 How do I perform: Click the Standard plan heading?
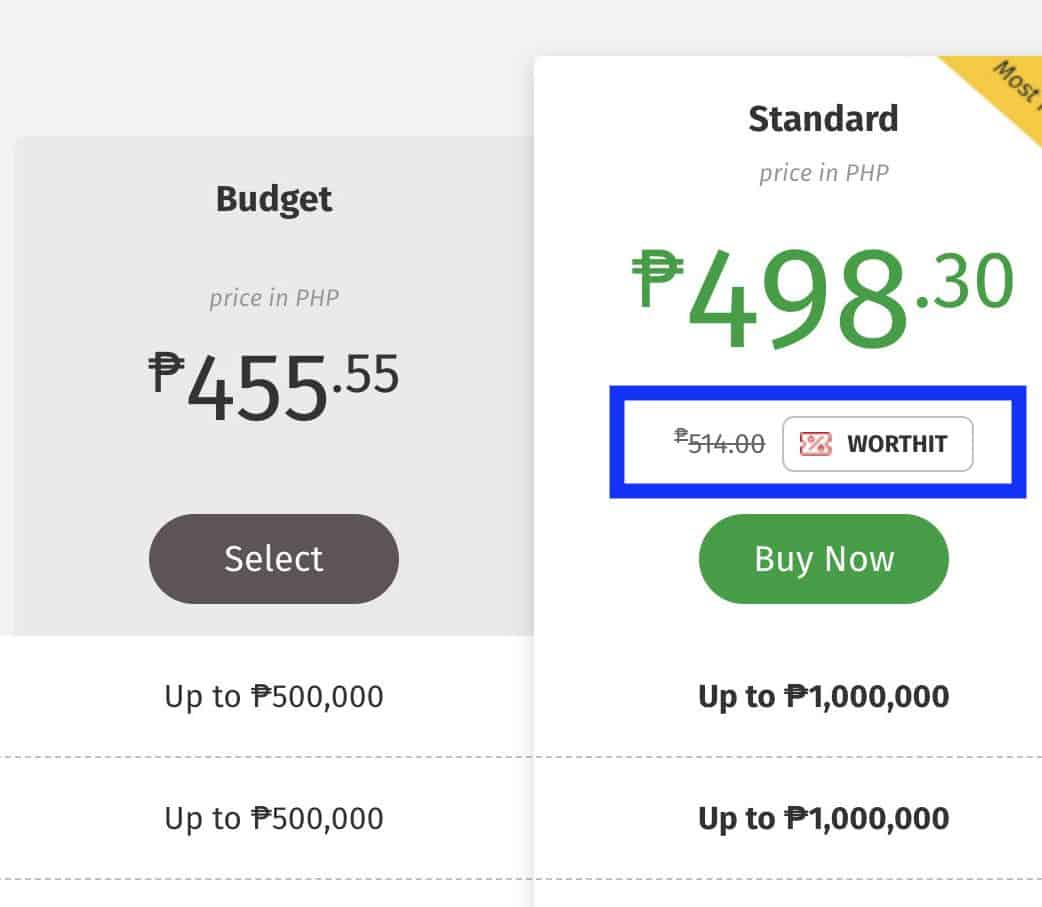coord(823,119)
